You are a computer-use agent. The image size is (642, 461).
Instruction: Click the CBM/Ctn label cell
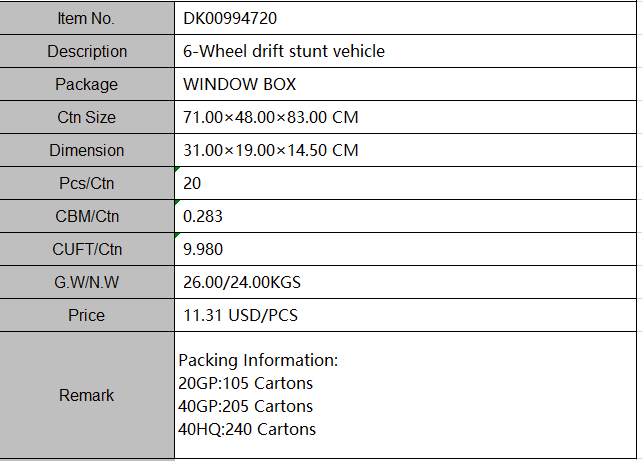click(87, 216)
